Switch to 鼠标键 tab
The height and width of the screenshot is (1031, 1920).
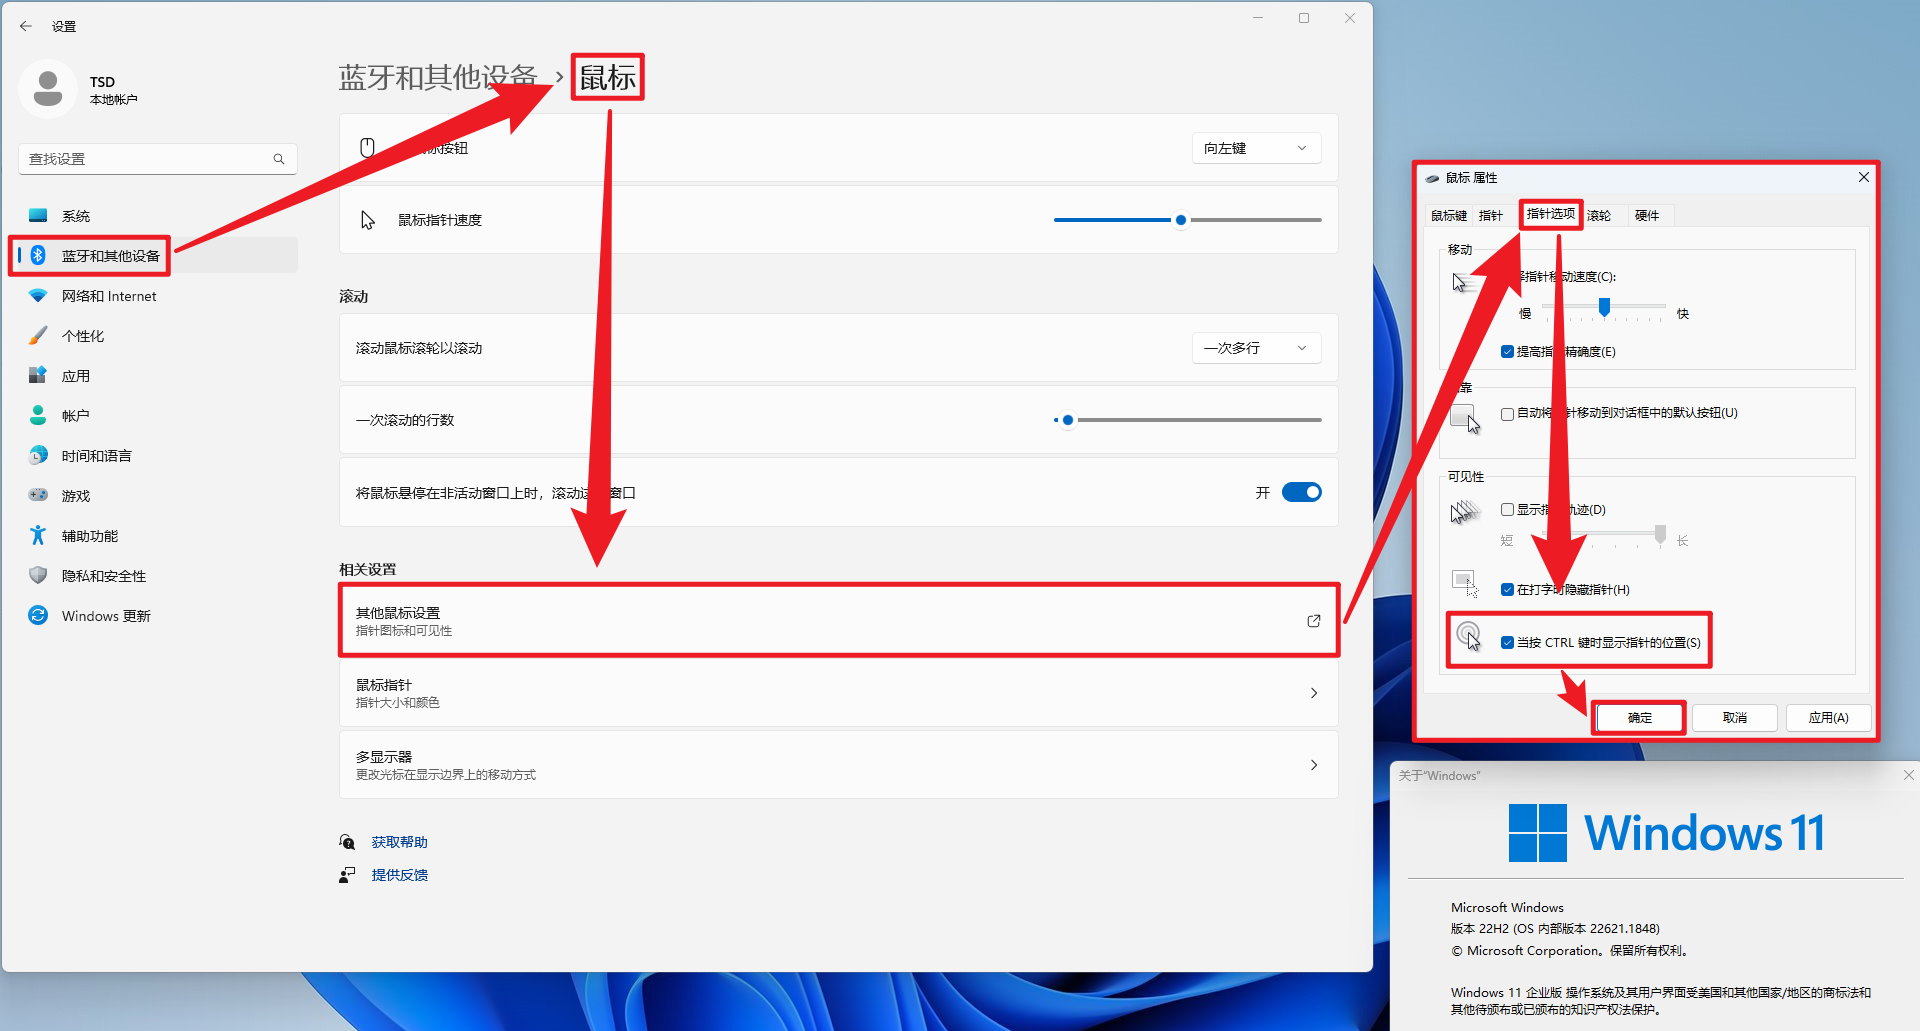coord(1449,216)
